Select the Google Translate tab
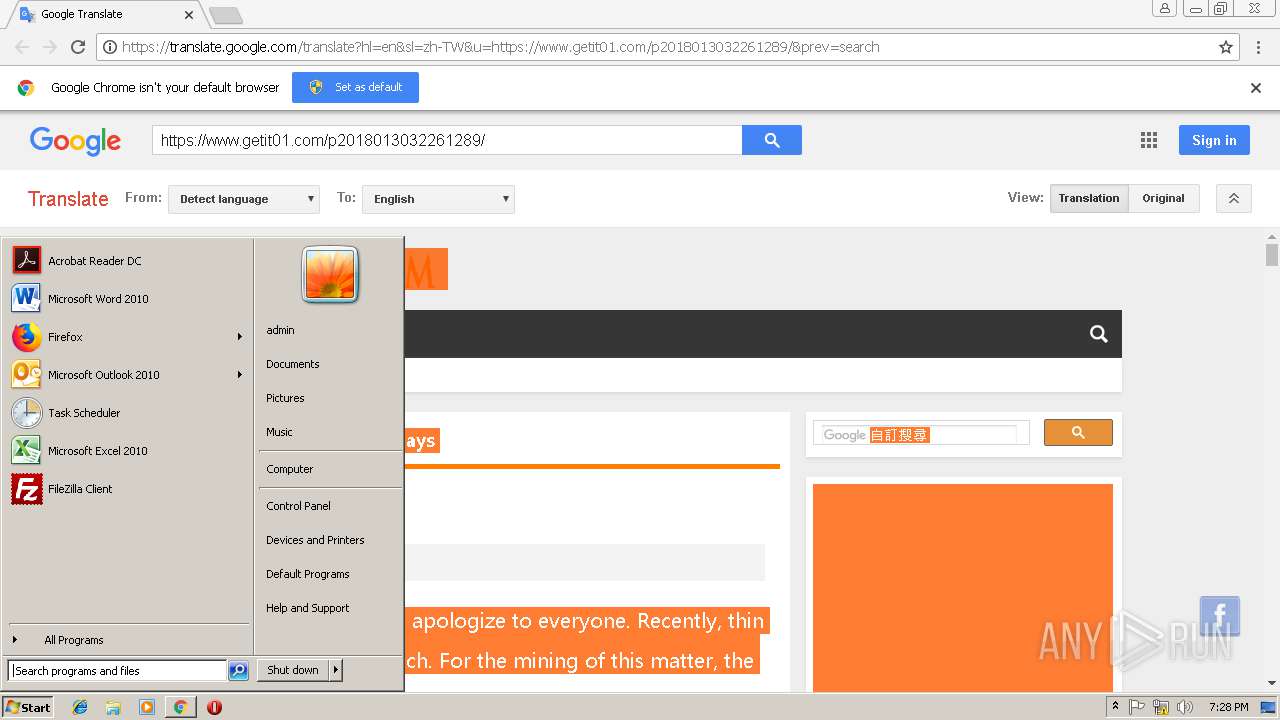The height and width of the screenshot is (720, 1280). pos(105,14)
